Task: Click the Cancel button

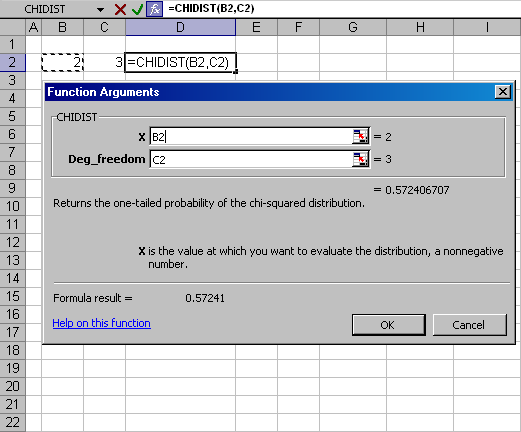Action: tap(469, 325)
